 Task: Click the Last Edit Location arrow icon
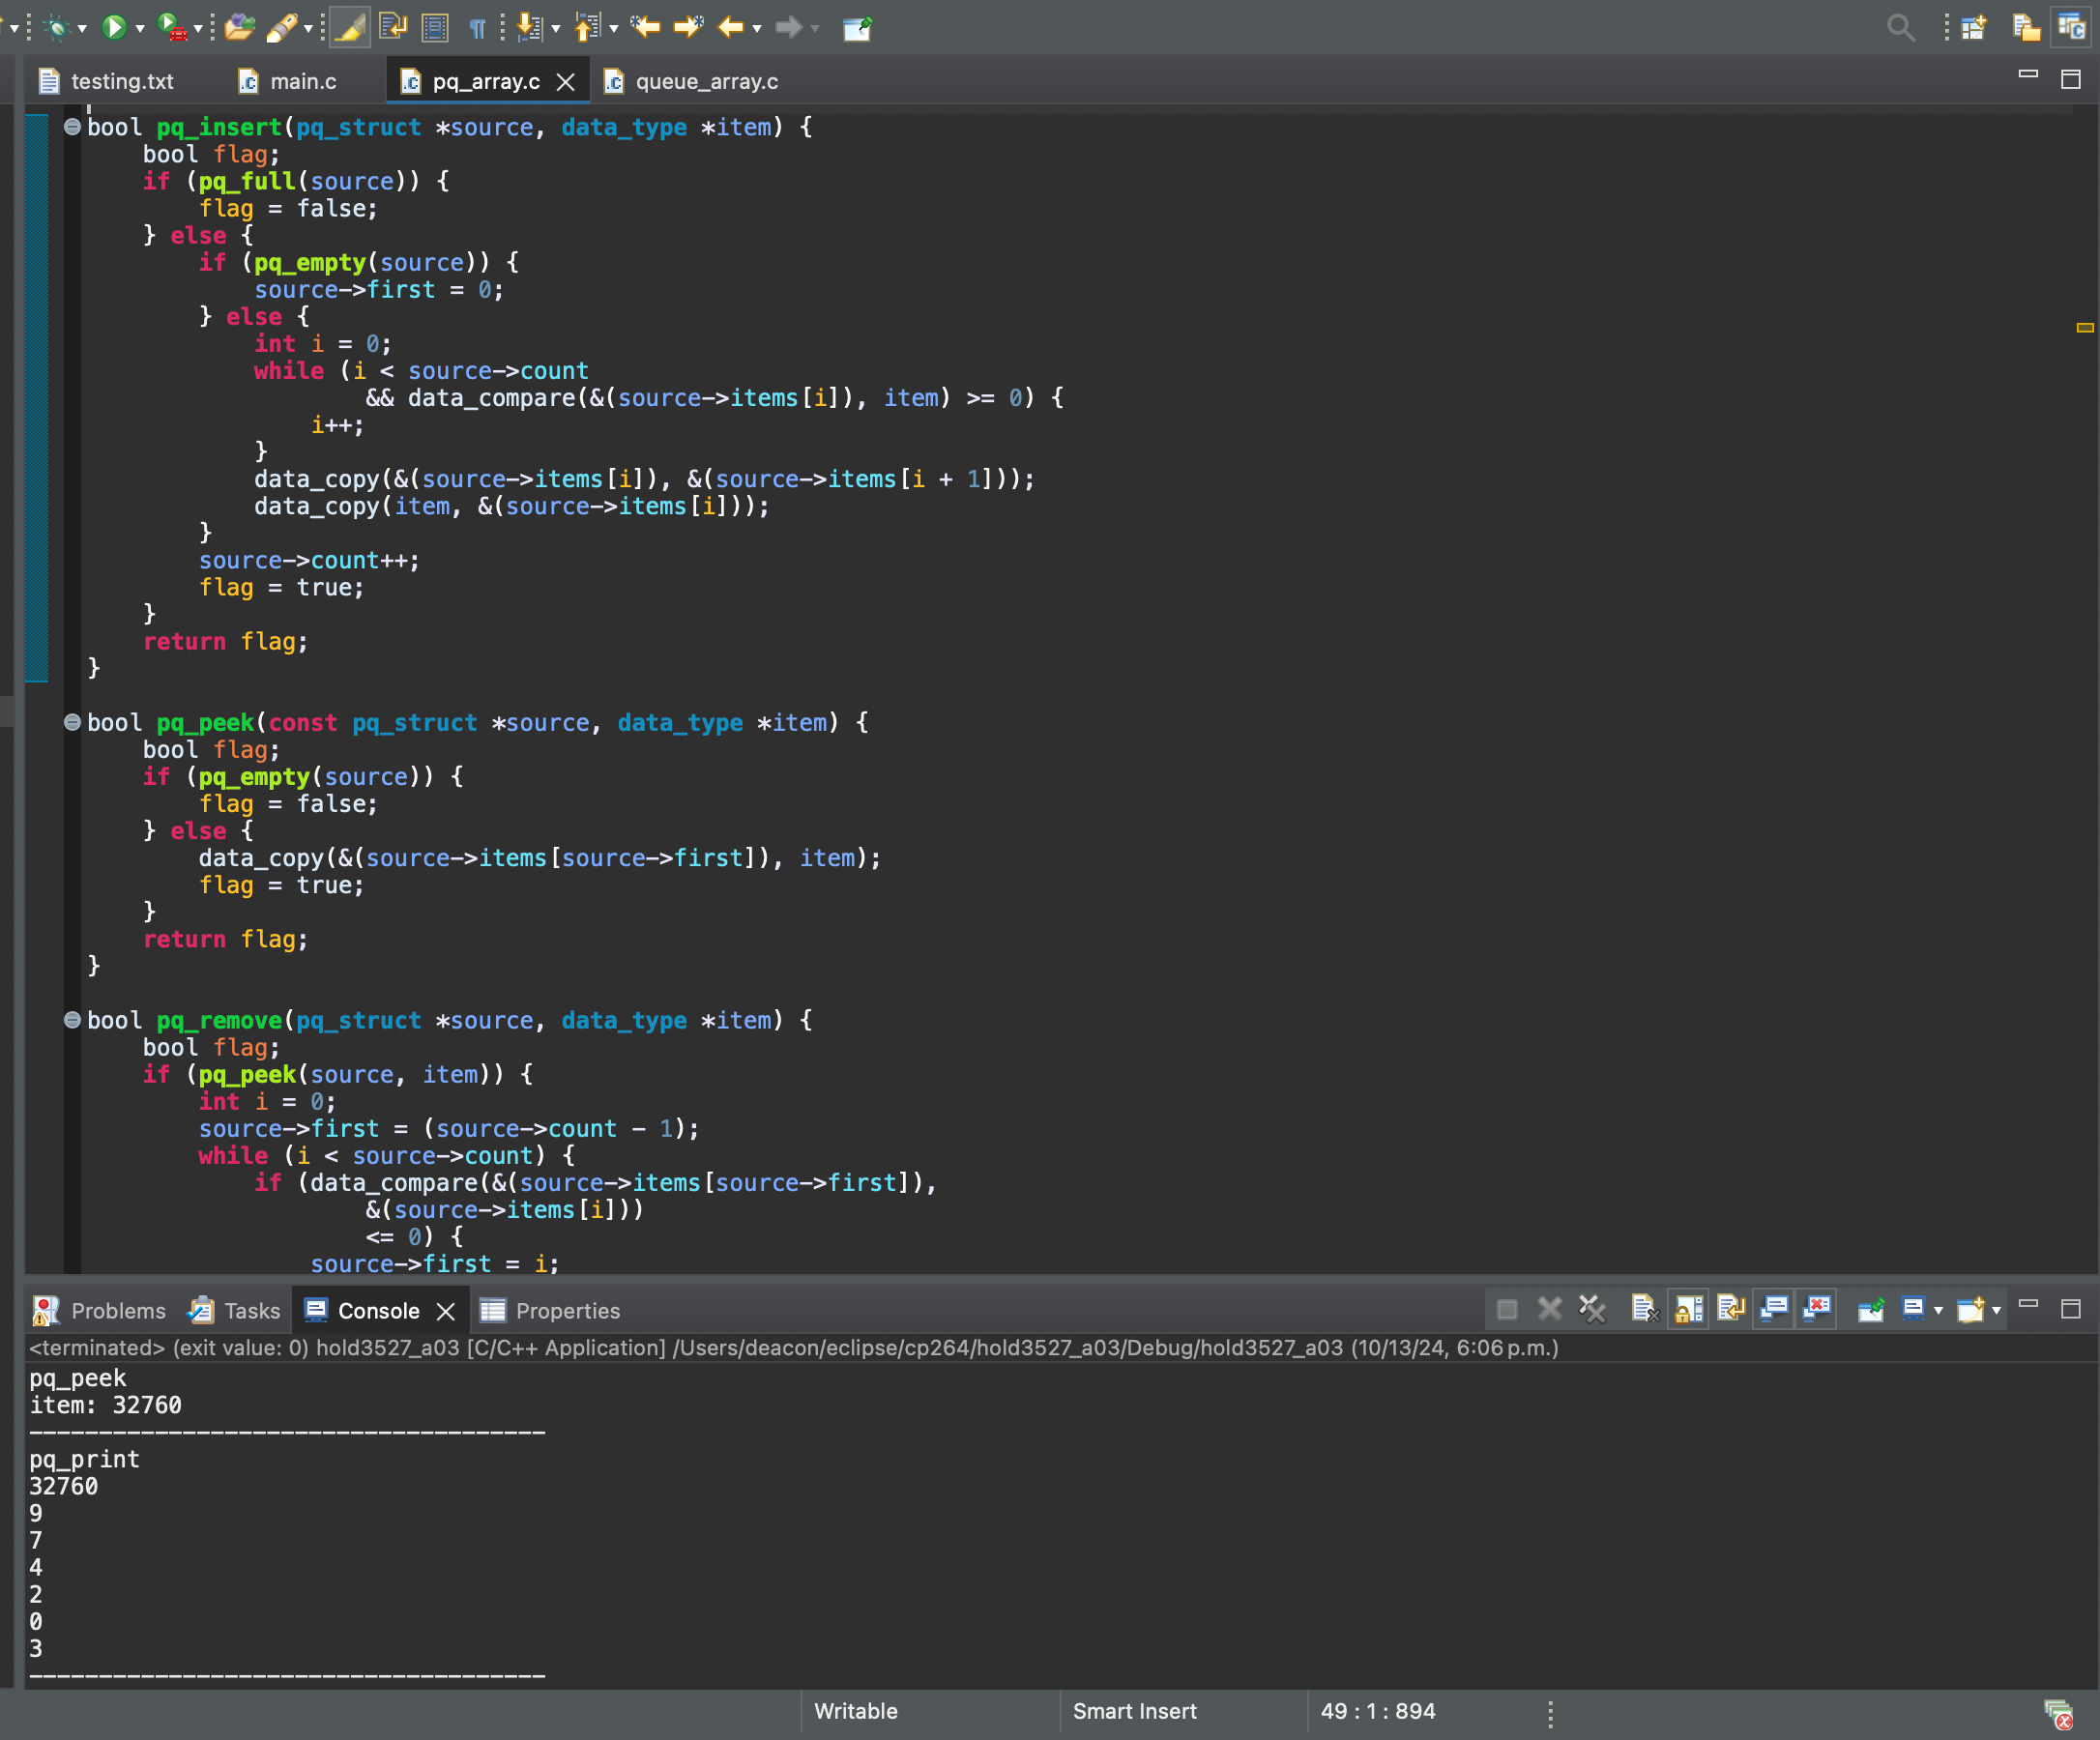click(x=645, y=28)
